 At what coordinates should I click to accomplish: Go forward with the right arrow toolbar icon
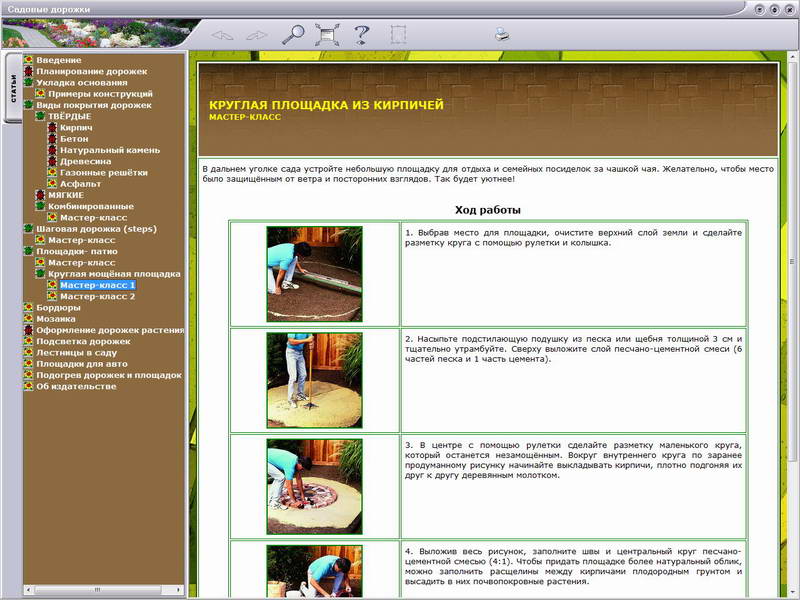tap(257, 35)
